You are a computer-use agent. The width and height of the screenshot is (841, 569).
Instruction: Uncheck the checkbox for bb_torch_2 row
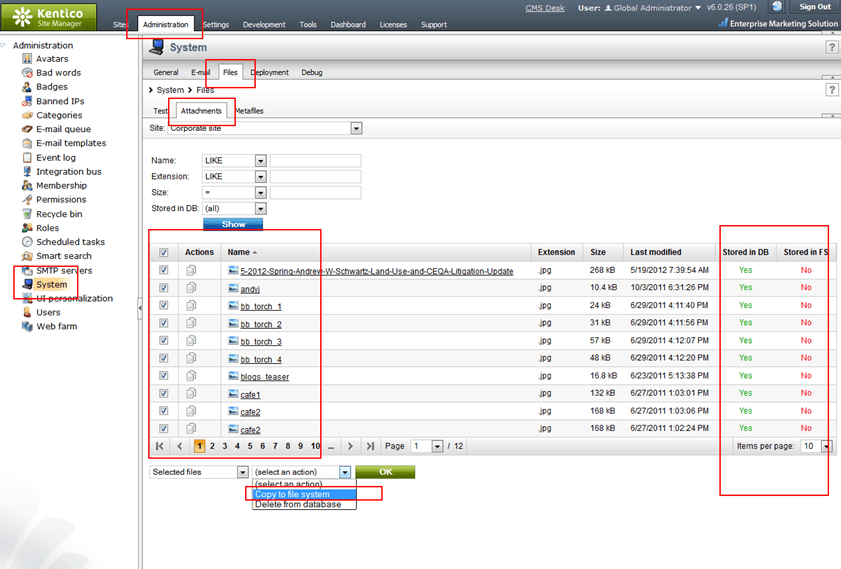coord(164,323)
